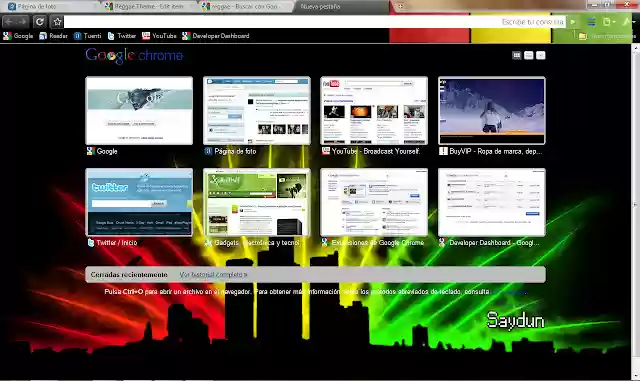Open the Página de foto thumbnail
Viewport: 640px width, 381px height.
pos(257,111)
